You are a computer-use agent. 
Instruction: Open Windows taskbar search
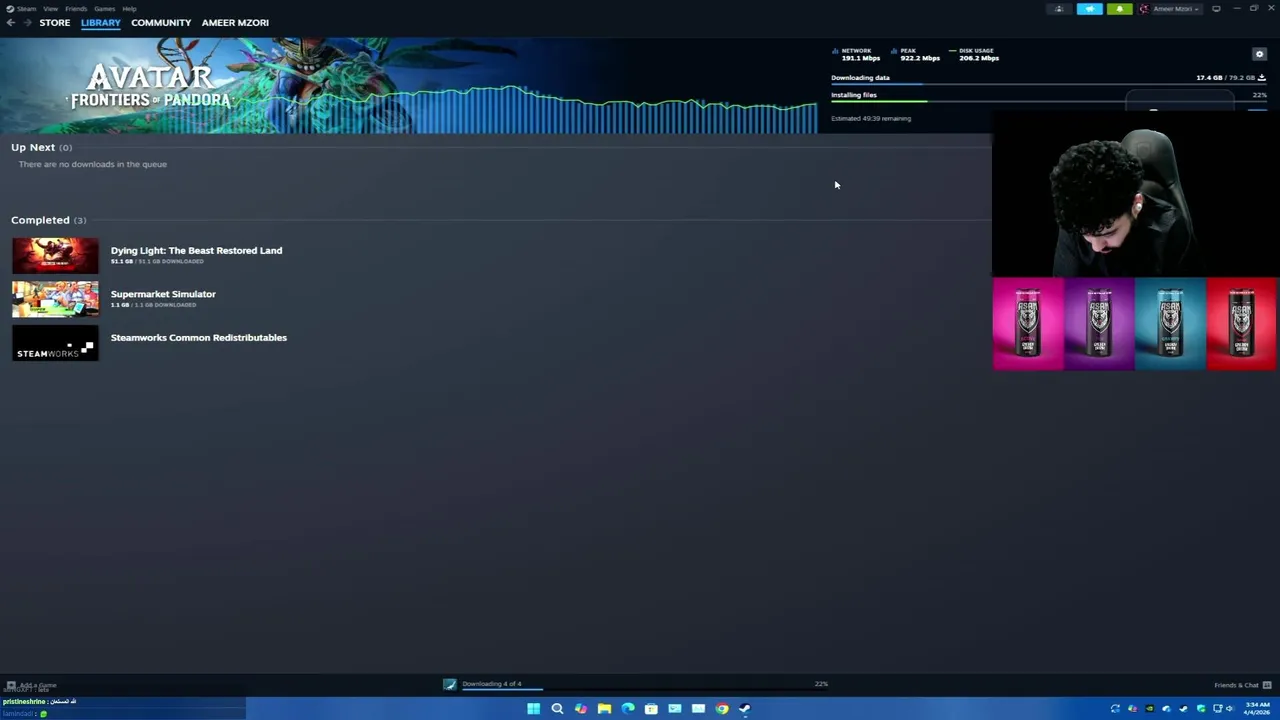tap(557, 708)
